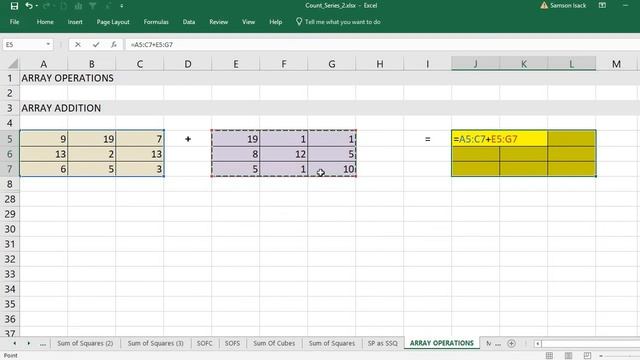
Task: Click in the formula bar text =A5:C7+E5:G7
Action: point(151,44)
